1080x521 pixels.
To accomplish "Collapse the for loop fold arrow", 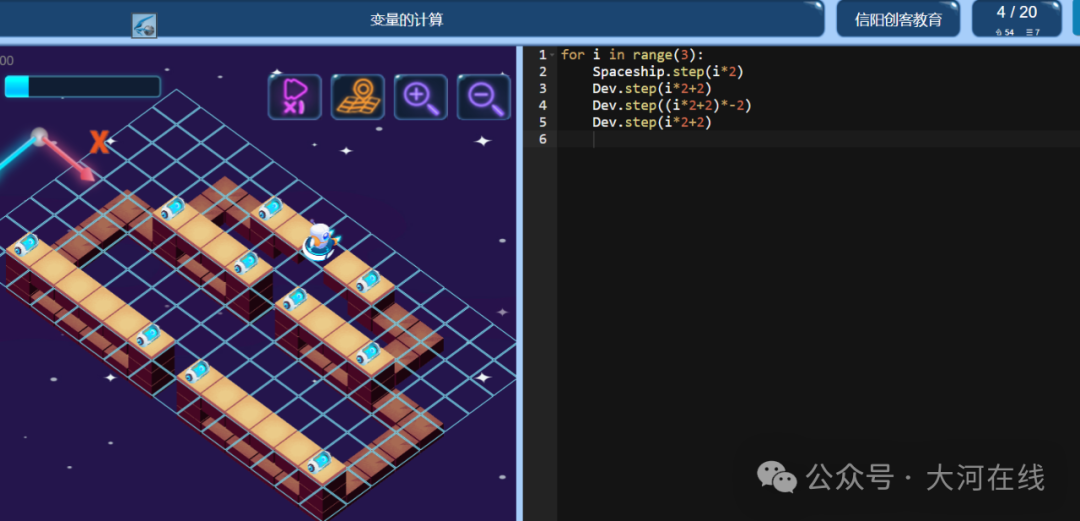I will click(552, 55).
